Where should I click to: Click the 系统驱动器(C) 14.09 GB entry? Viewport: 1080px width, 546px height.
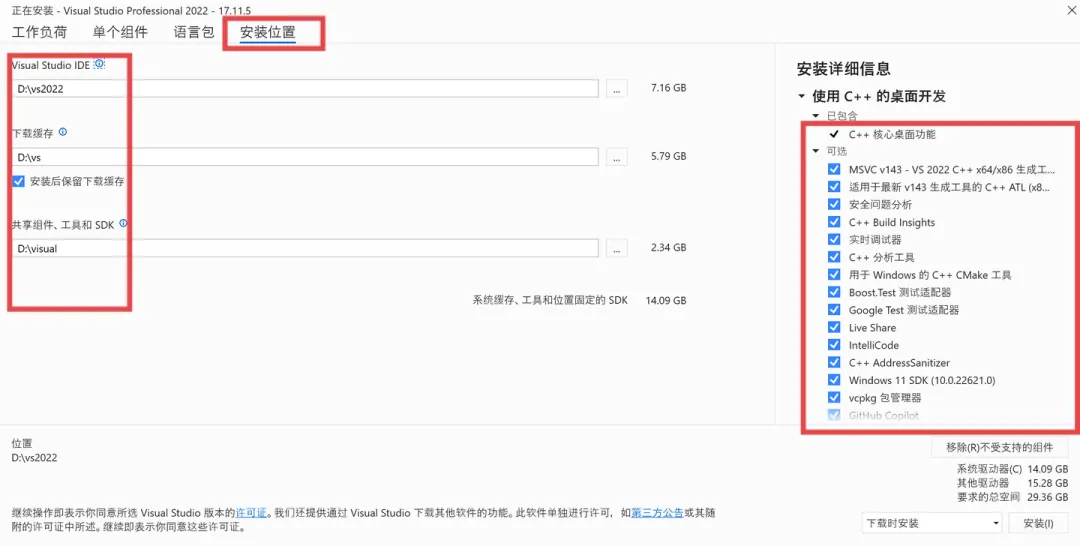pyautogui.click(x=1012, y=469)
